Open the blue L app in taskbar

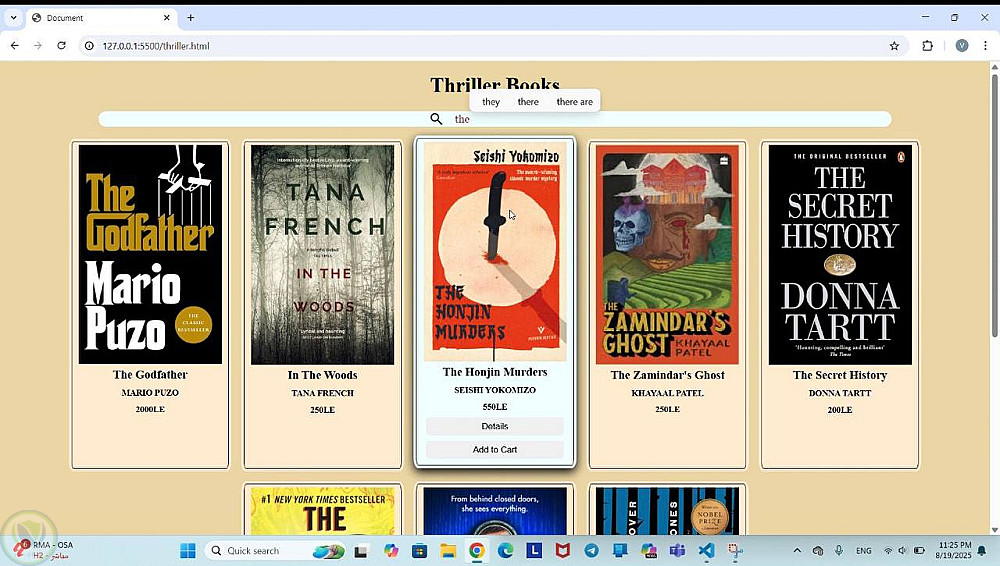[x=534, y=551]
